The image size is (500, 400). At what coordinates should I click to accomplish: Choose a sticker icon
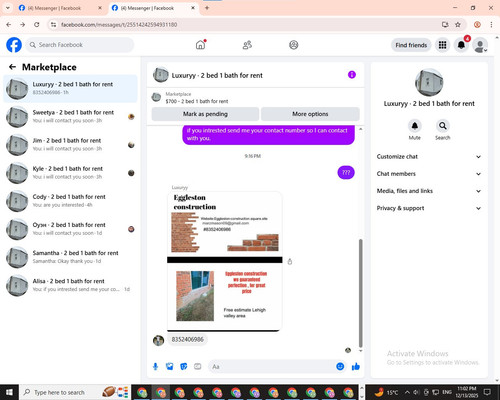coord(184,367)
